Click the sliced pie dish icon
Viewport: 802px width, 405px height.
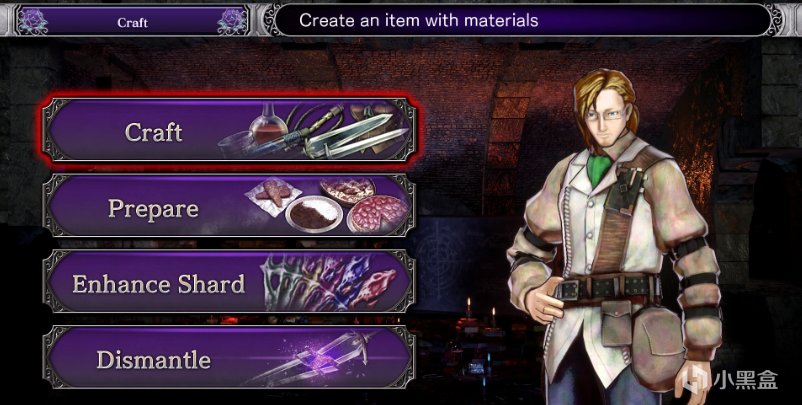click(378, 214)
